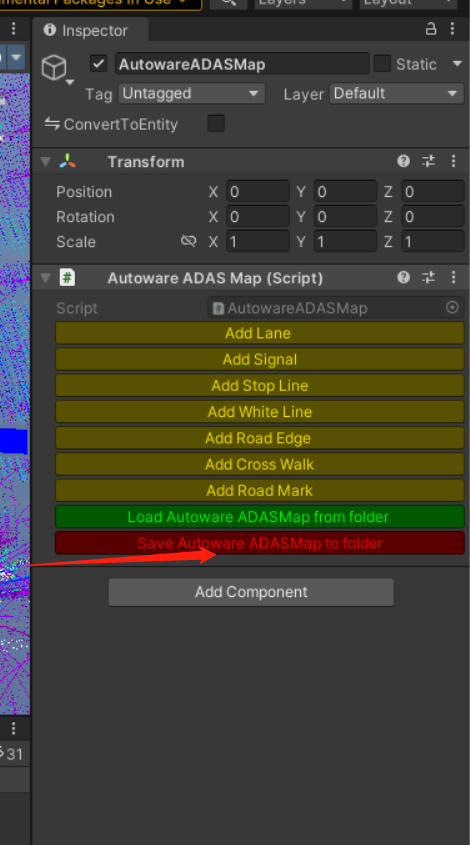Open Autoware ADAS Map script help icon
Viewport: 470px width, 845px height.
point(403,278)
